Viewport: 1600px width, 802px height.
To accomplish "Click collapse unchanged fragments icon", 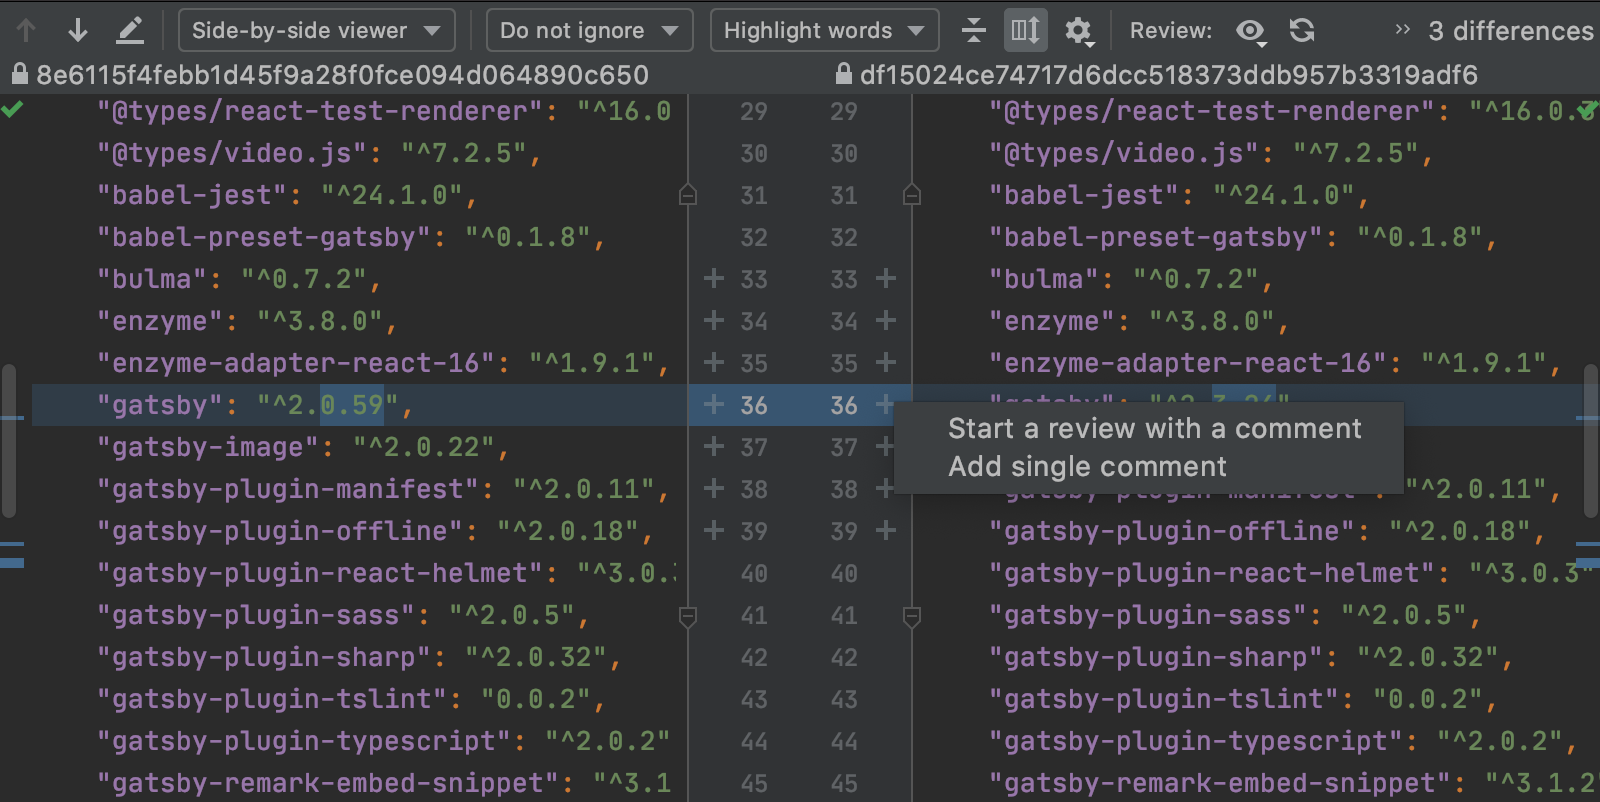I will click(x=973, y=31).
